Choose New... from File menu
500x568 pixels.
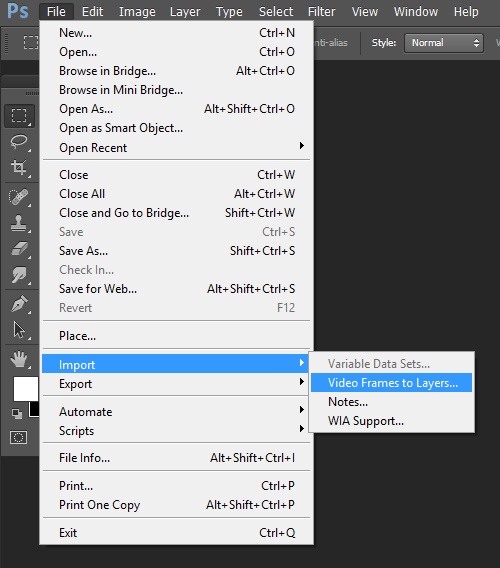point(176,33)
